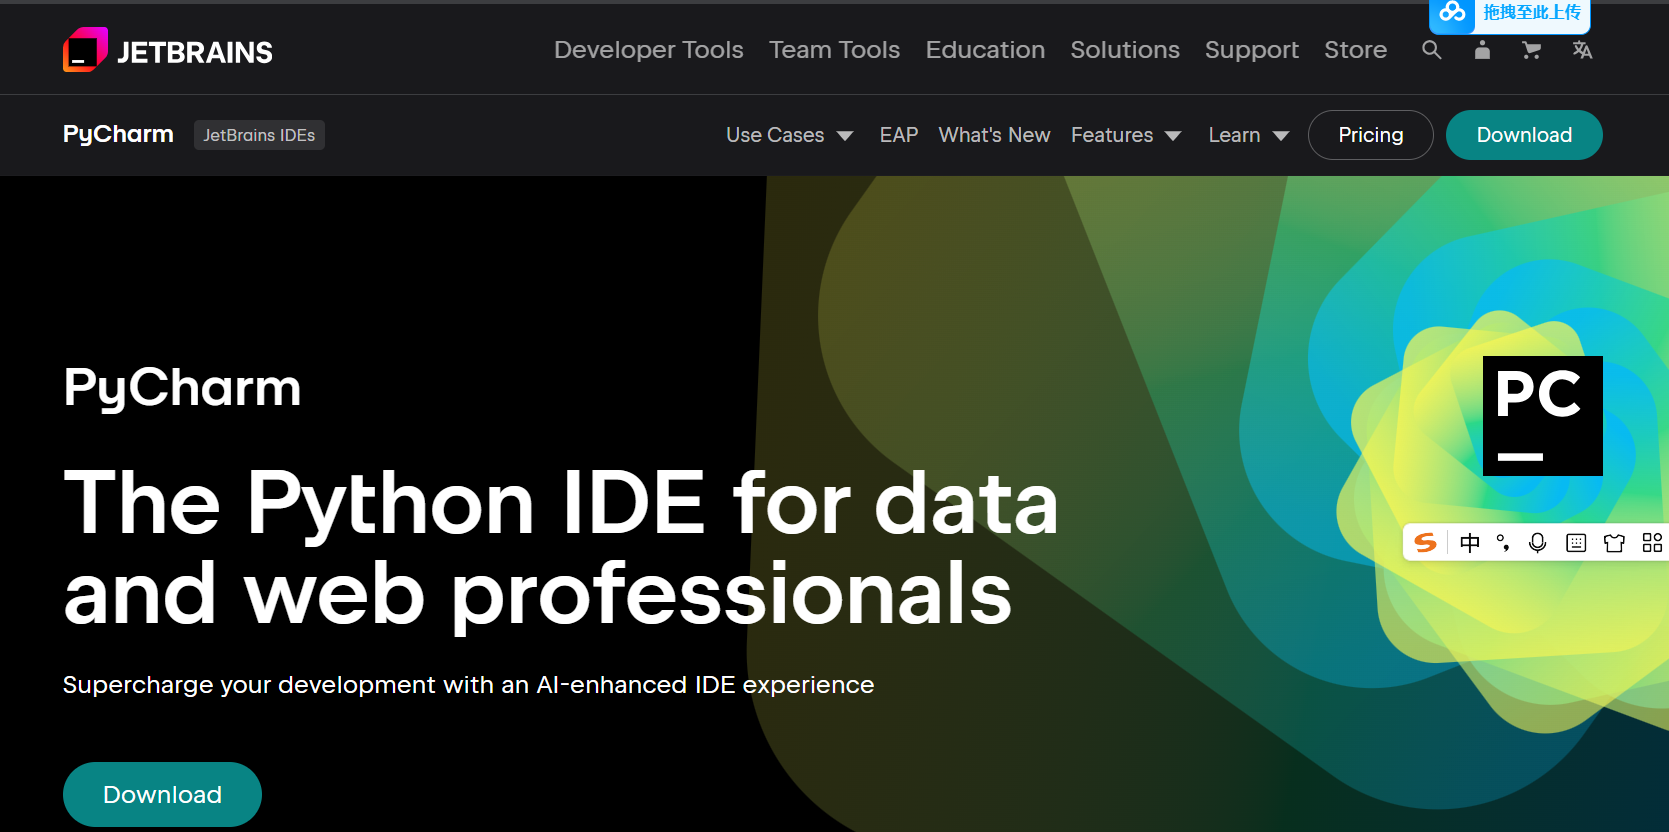Open the Developer Tools menu

(x=649, y=50)
